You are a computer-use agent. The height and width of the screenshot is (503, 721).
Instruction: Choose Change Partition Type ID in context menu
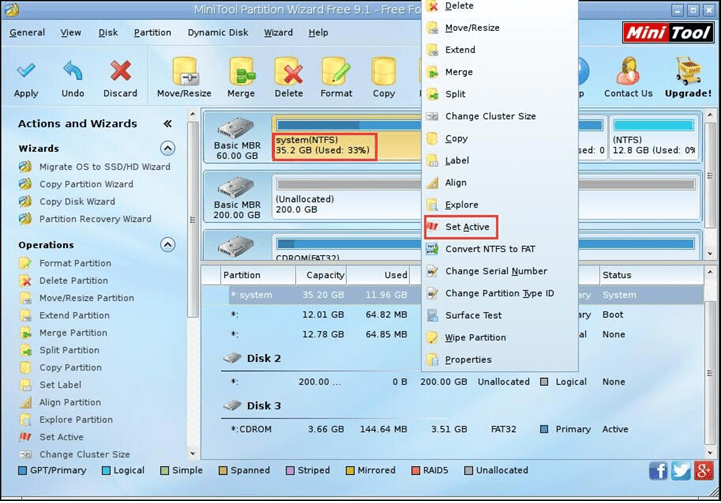click(x=500, y=293)
